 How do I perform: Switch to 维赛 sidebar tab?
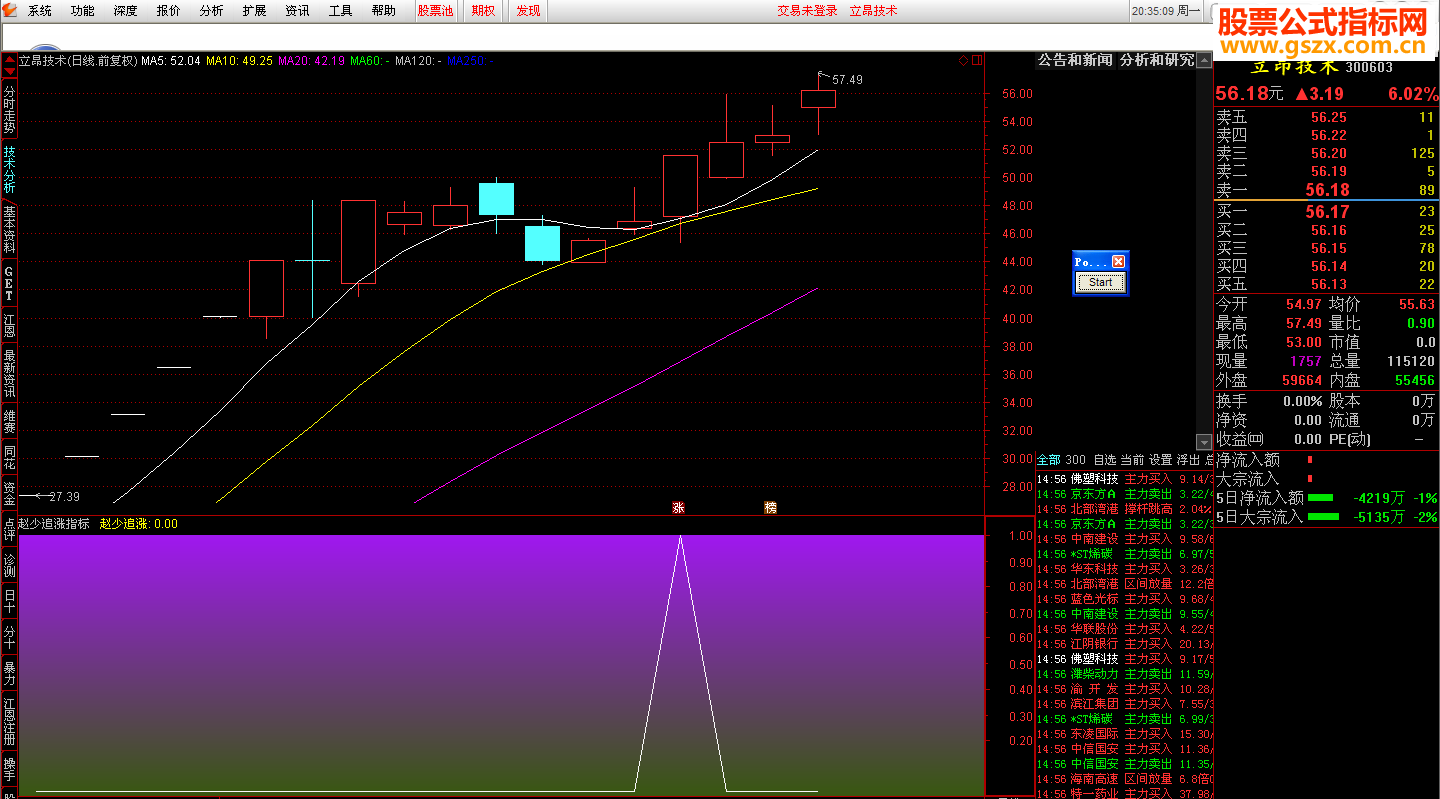pyautogui.click(x=9, y=421)
